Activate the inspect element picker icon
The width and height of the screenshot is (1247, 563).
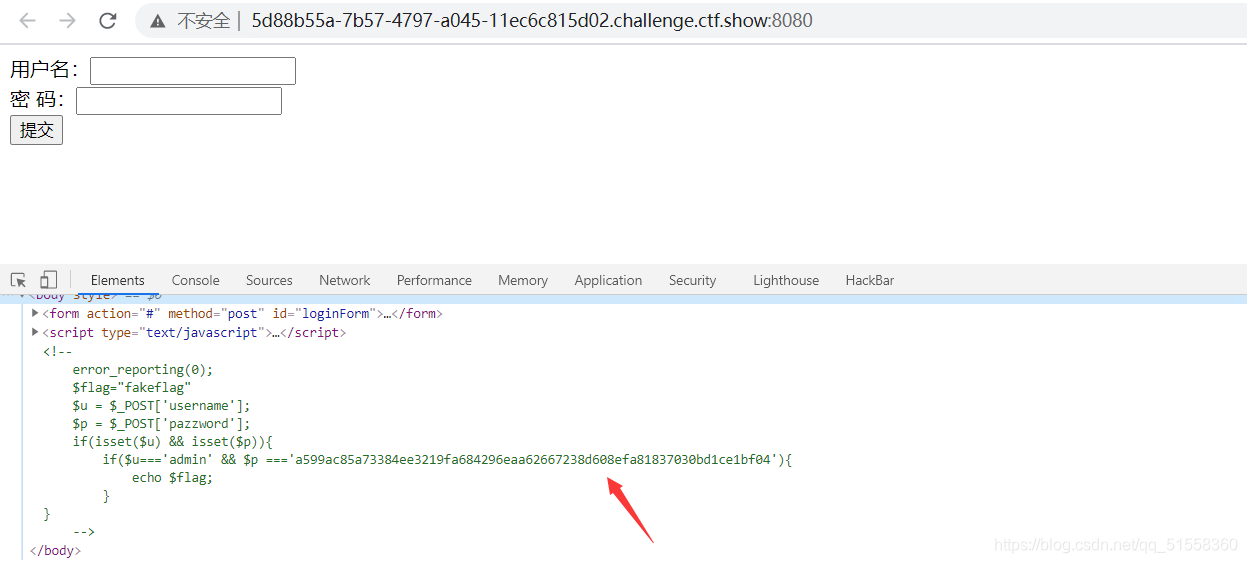18,280
